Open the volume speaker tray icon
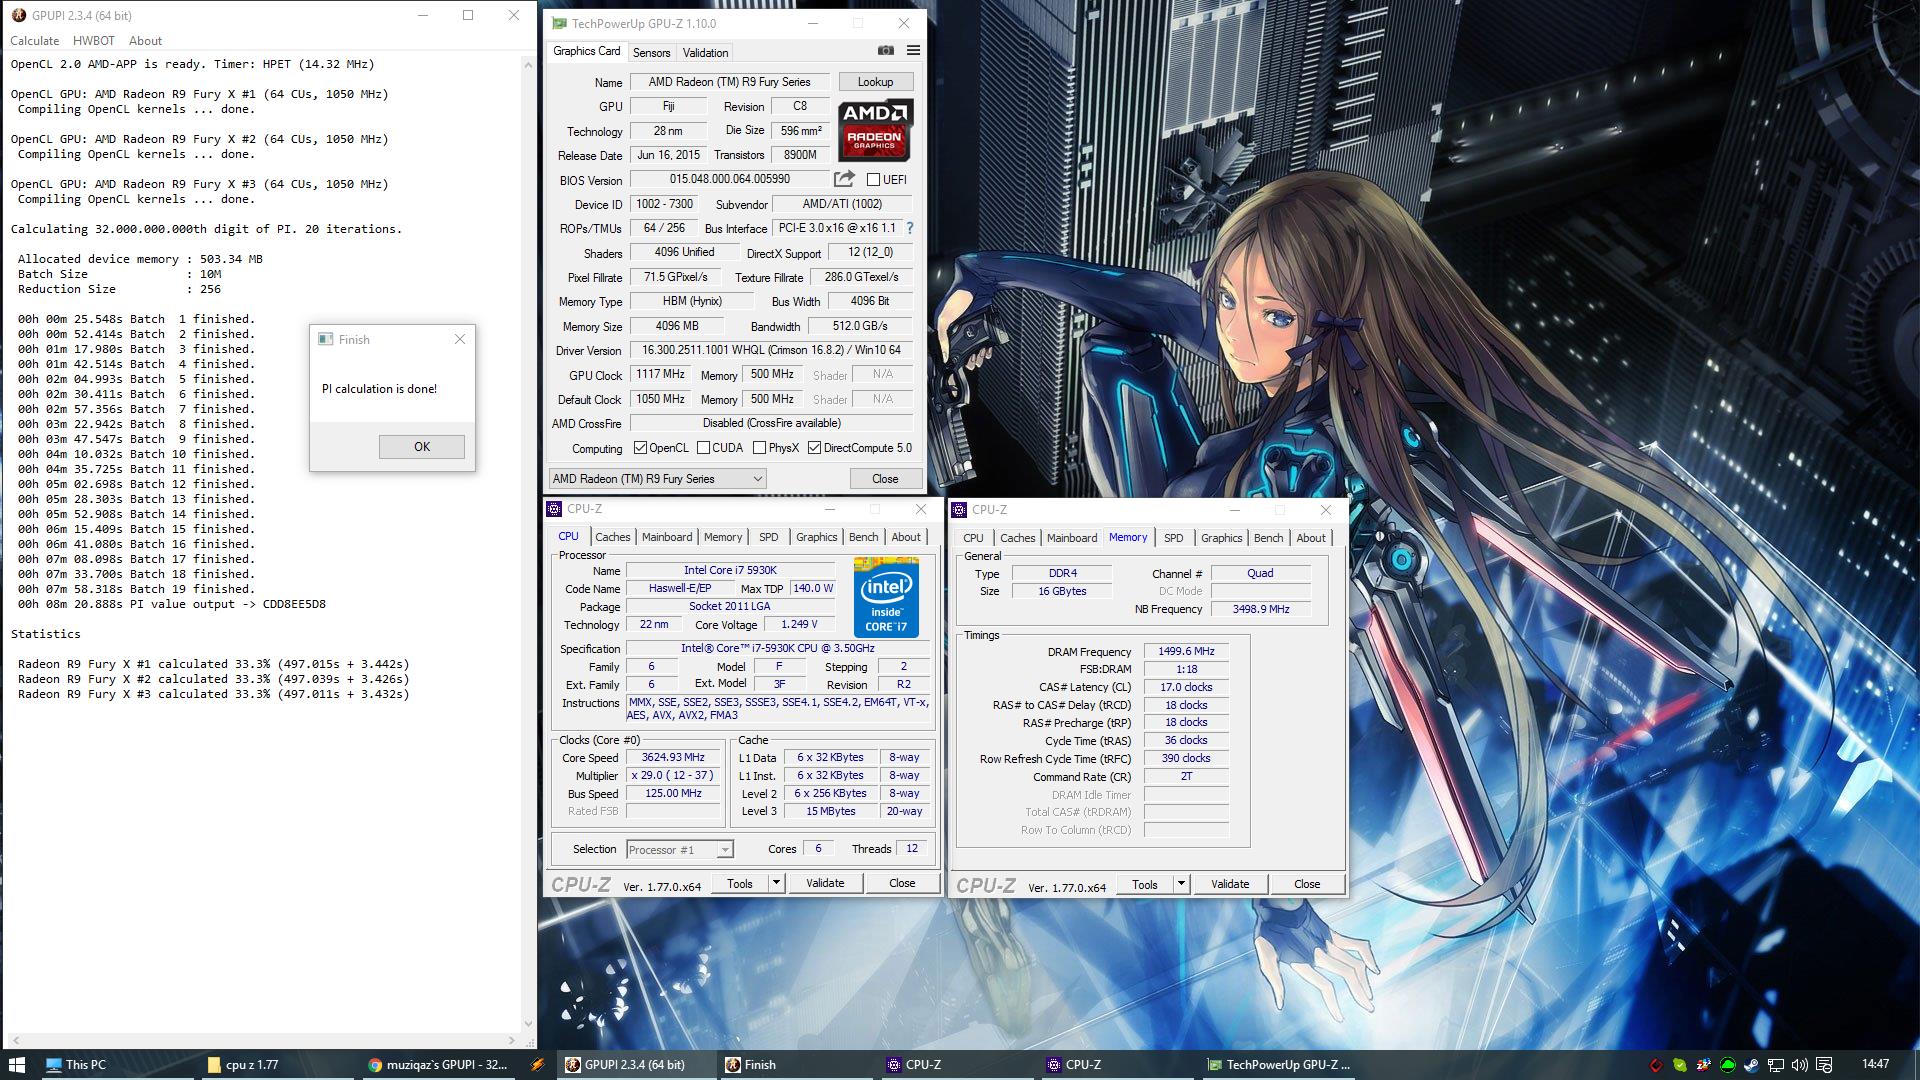Viewport: 1920px width, 1080px height. coord(1800,1065)
